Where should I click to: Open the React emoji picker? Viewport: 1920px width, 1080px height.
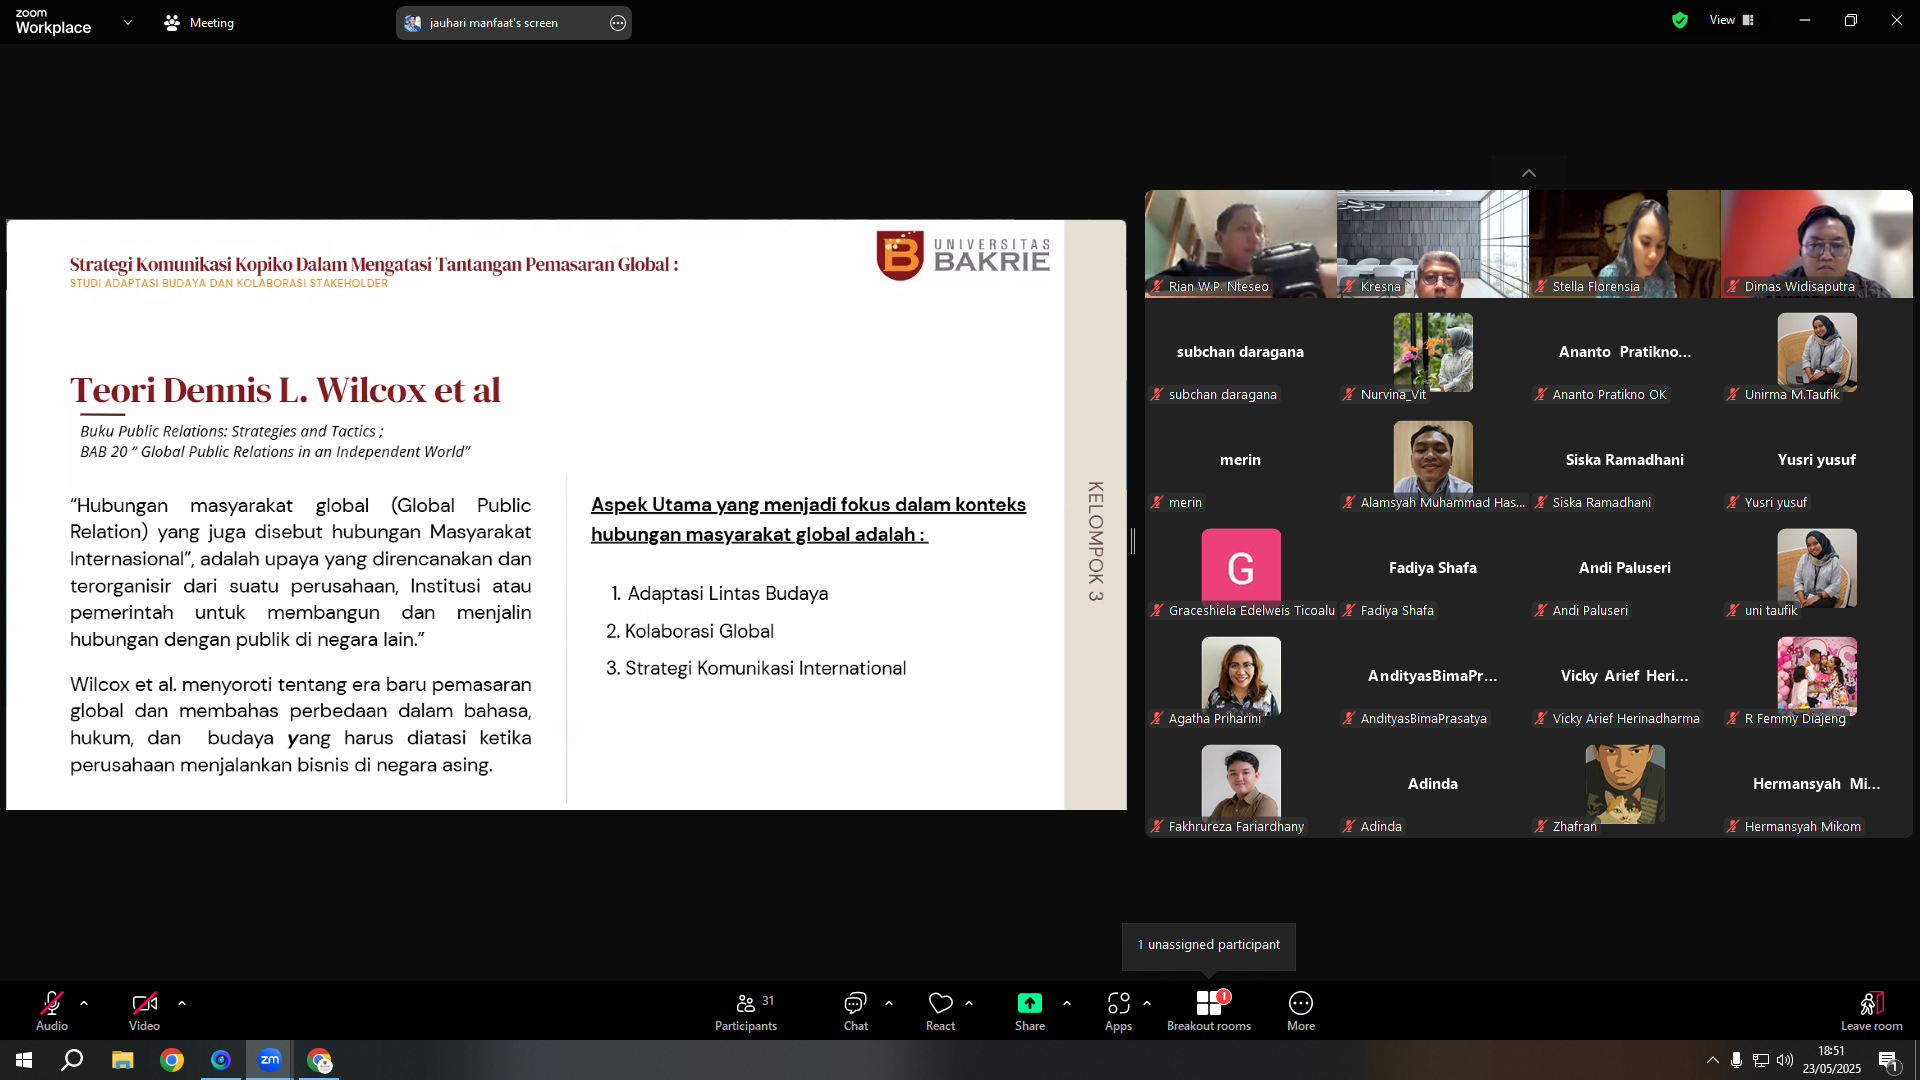click(941, 1010)
